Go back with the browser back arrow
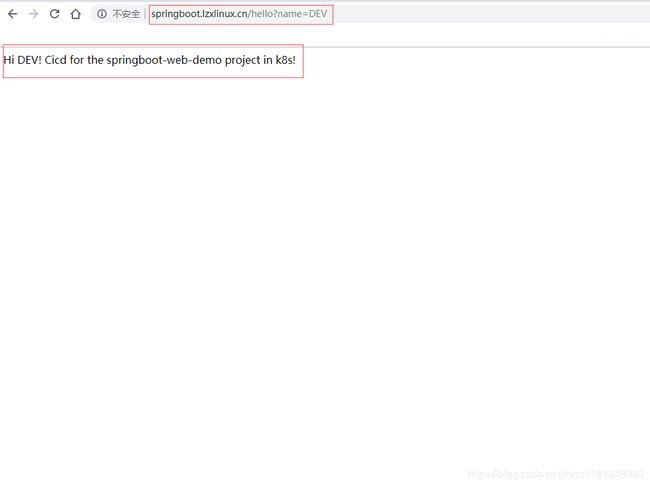650x486 pixels. tap(12, 14)
